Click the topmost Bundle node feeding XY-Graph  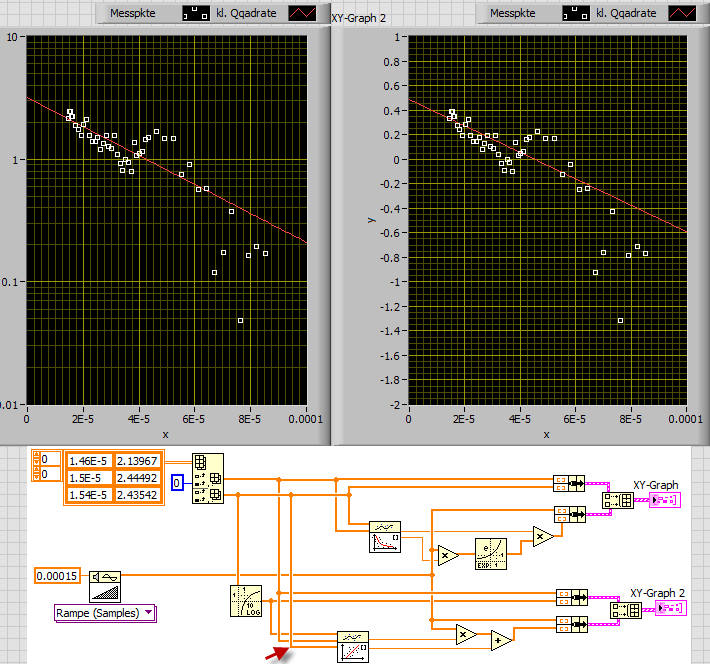[569, 483]
